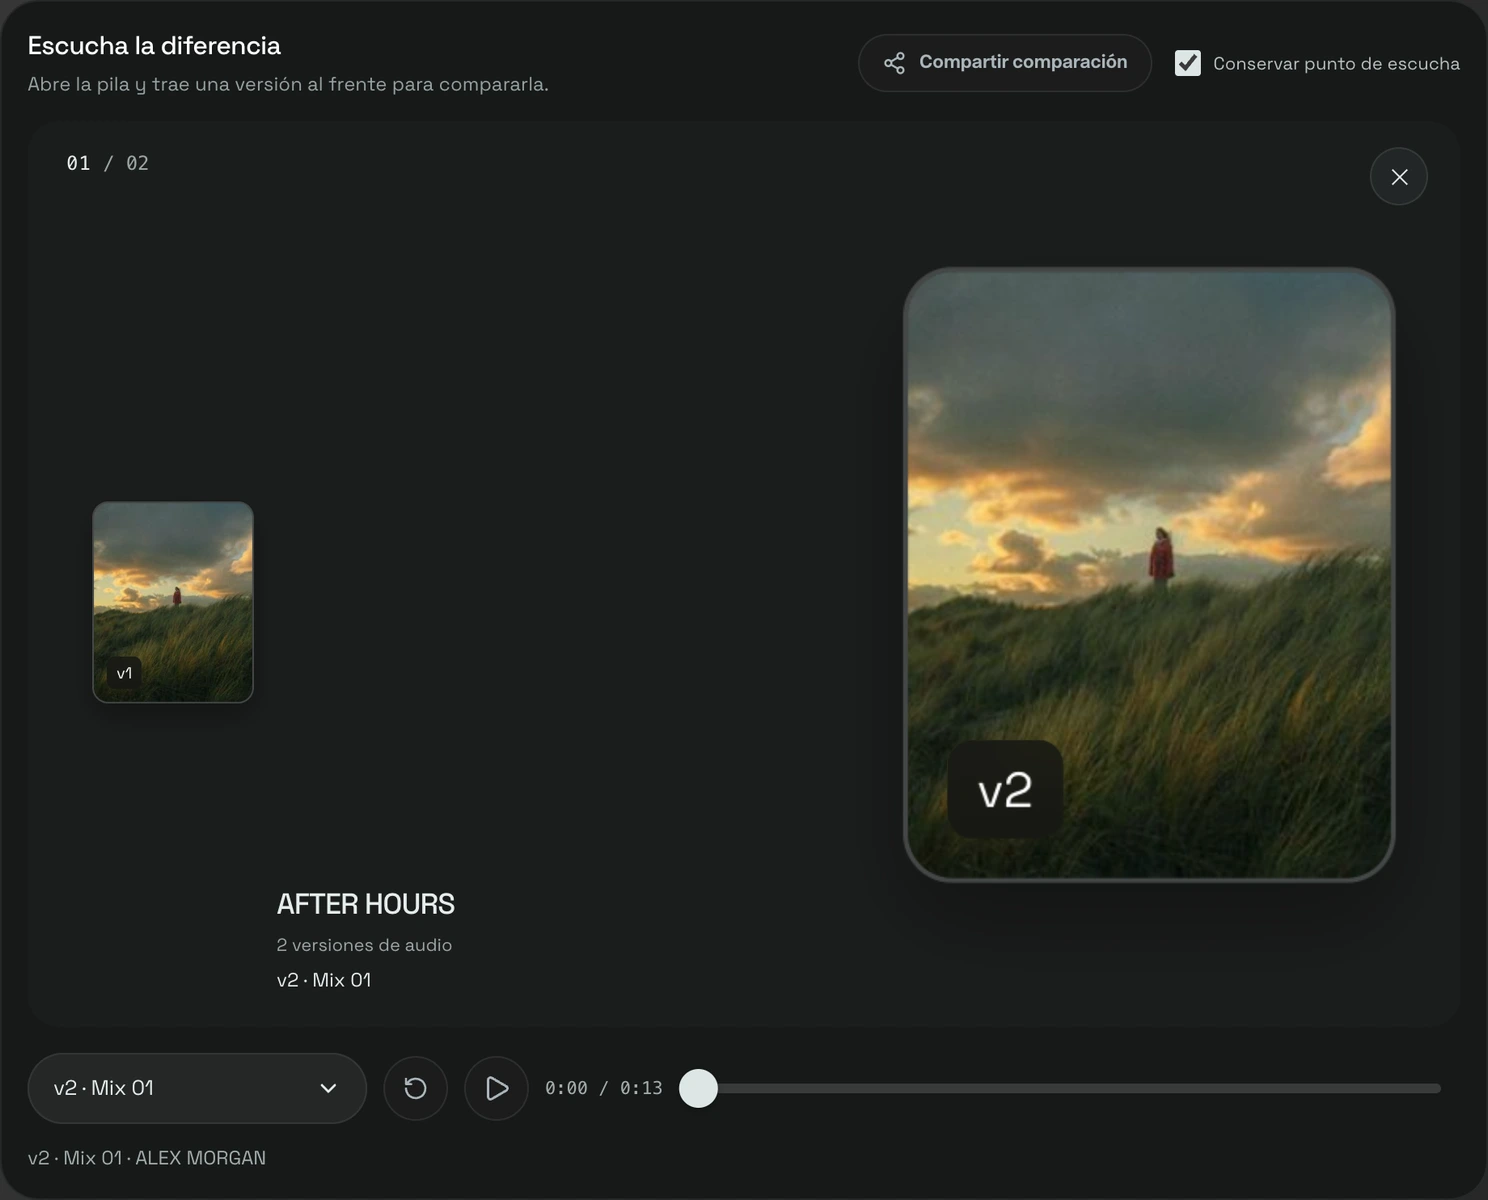
Task: Click the playback progress slider handle
Action: 698,1088
